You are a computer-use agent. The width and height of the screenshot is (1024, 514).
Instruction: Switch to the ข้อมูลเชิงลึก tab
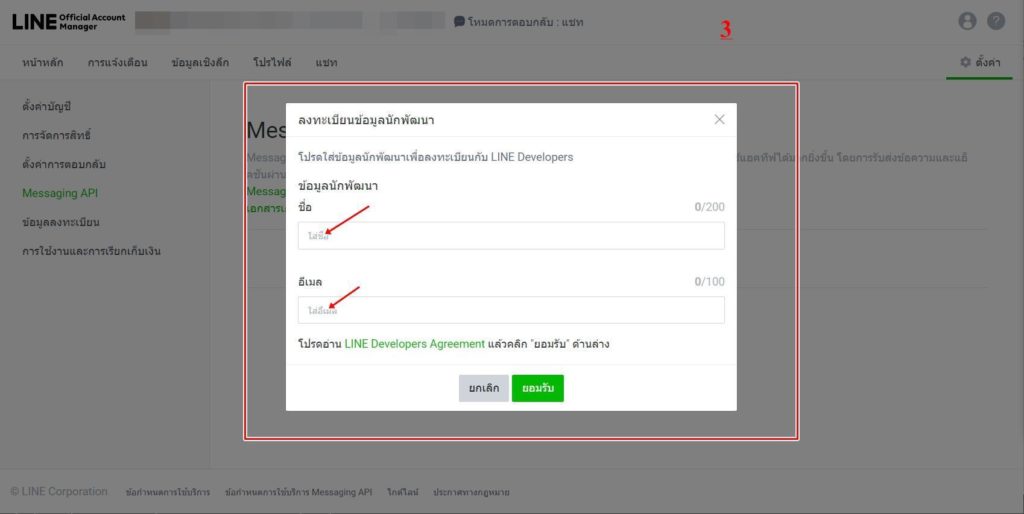pyautogui.click(x=200, y=63)
